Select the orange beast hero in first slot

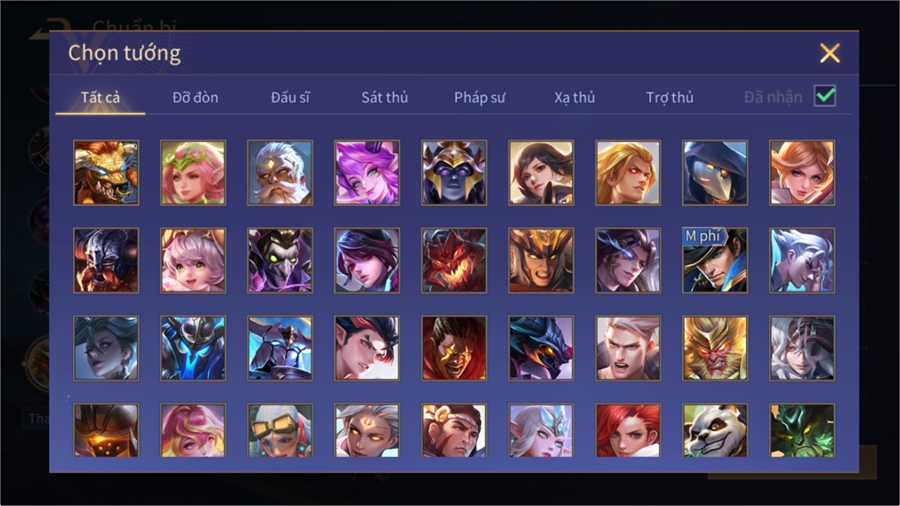click(x=106, y=173)
